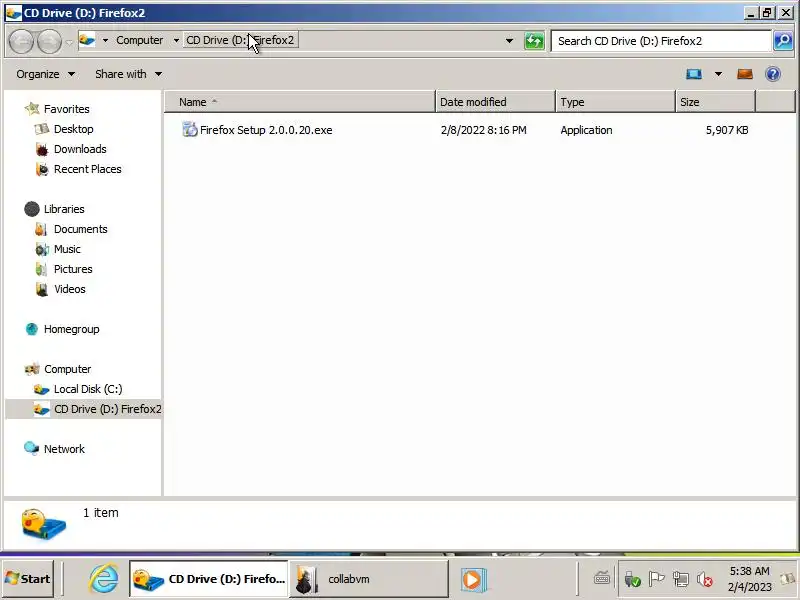The image size is (800, 600).
Task: Click the Favorites star icon
Action: (x=32, y=108)
